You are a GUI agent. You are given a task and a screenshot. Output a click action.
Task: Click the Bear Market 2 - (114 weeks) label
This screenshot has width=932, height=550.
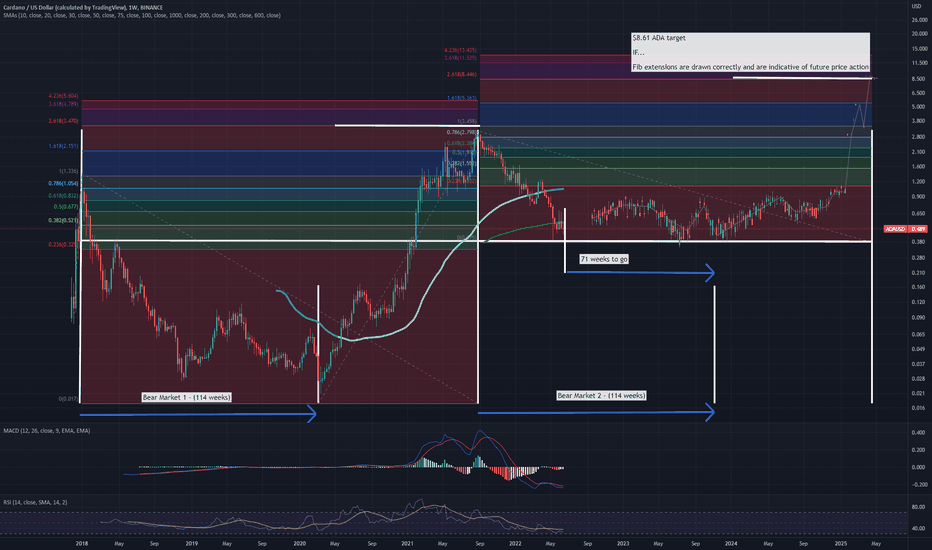tap(601, 395)
